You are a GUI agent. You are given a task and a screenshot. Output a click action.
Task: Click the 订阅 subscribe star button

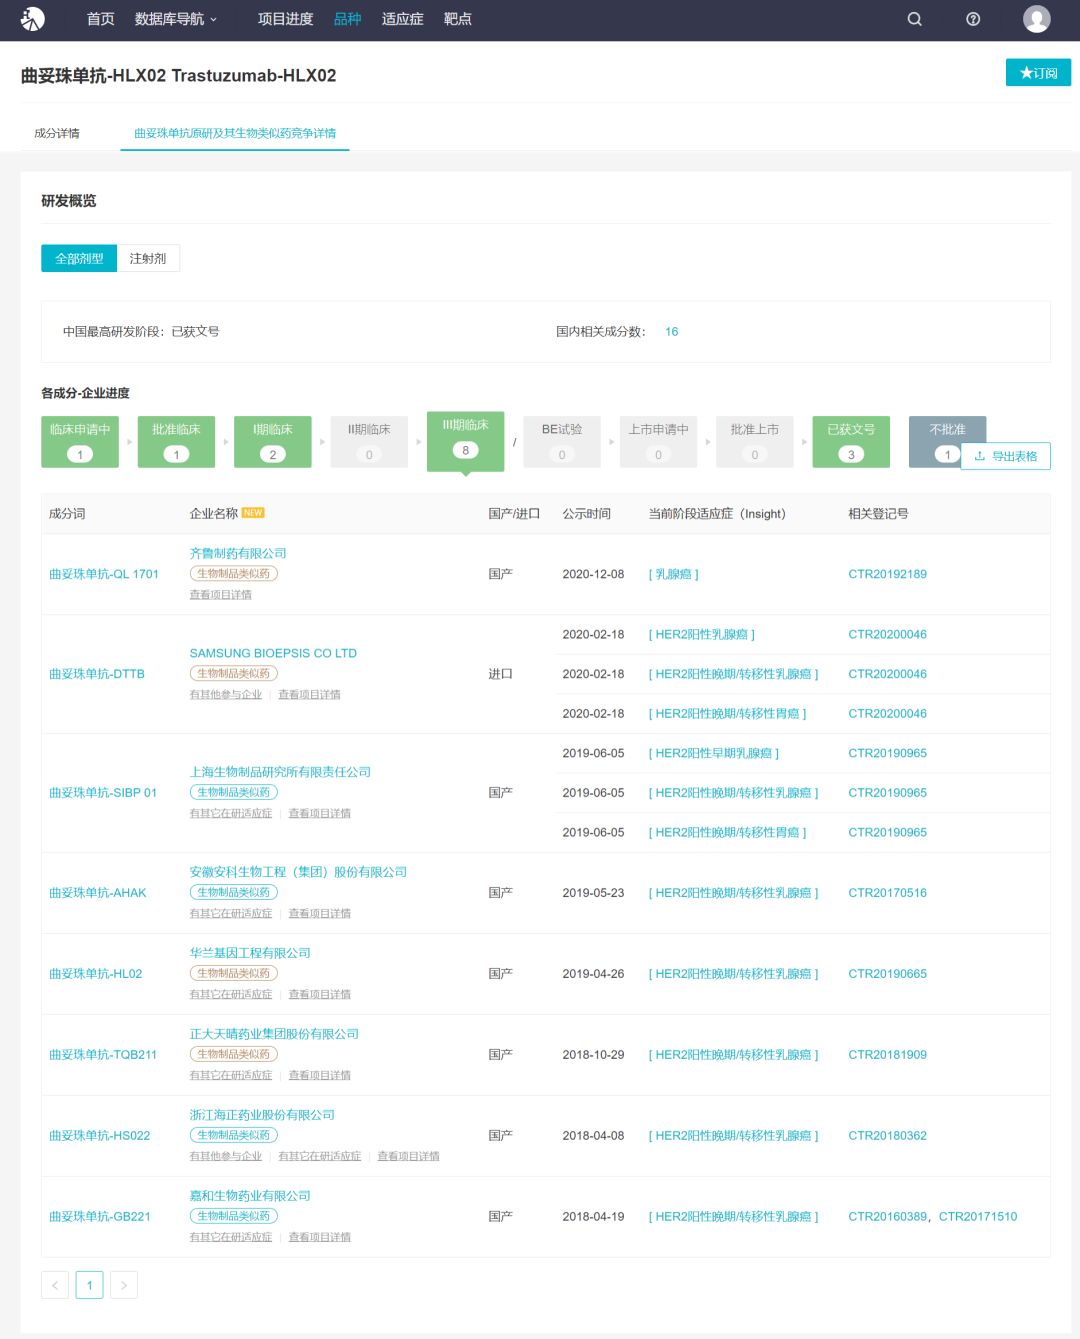click(1038, 73)
